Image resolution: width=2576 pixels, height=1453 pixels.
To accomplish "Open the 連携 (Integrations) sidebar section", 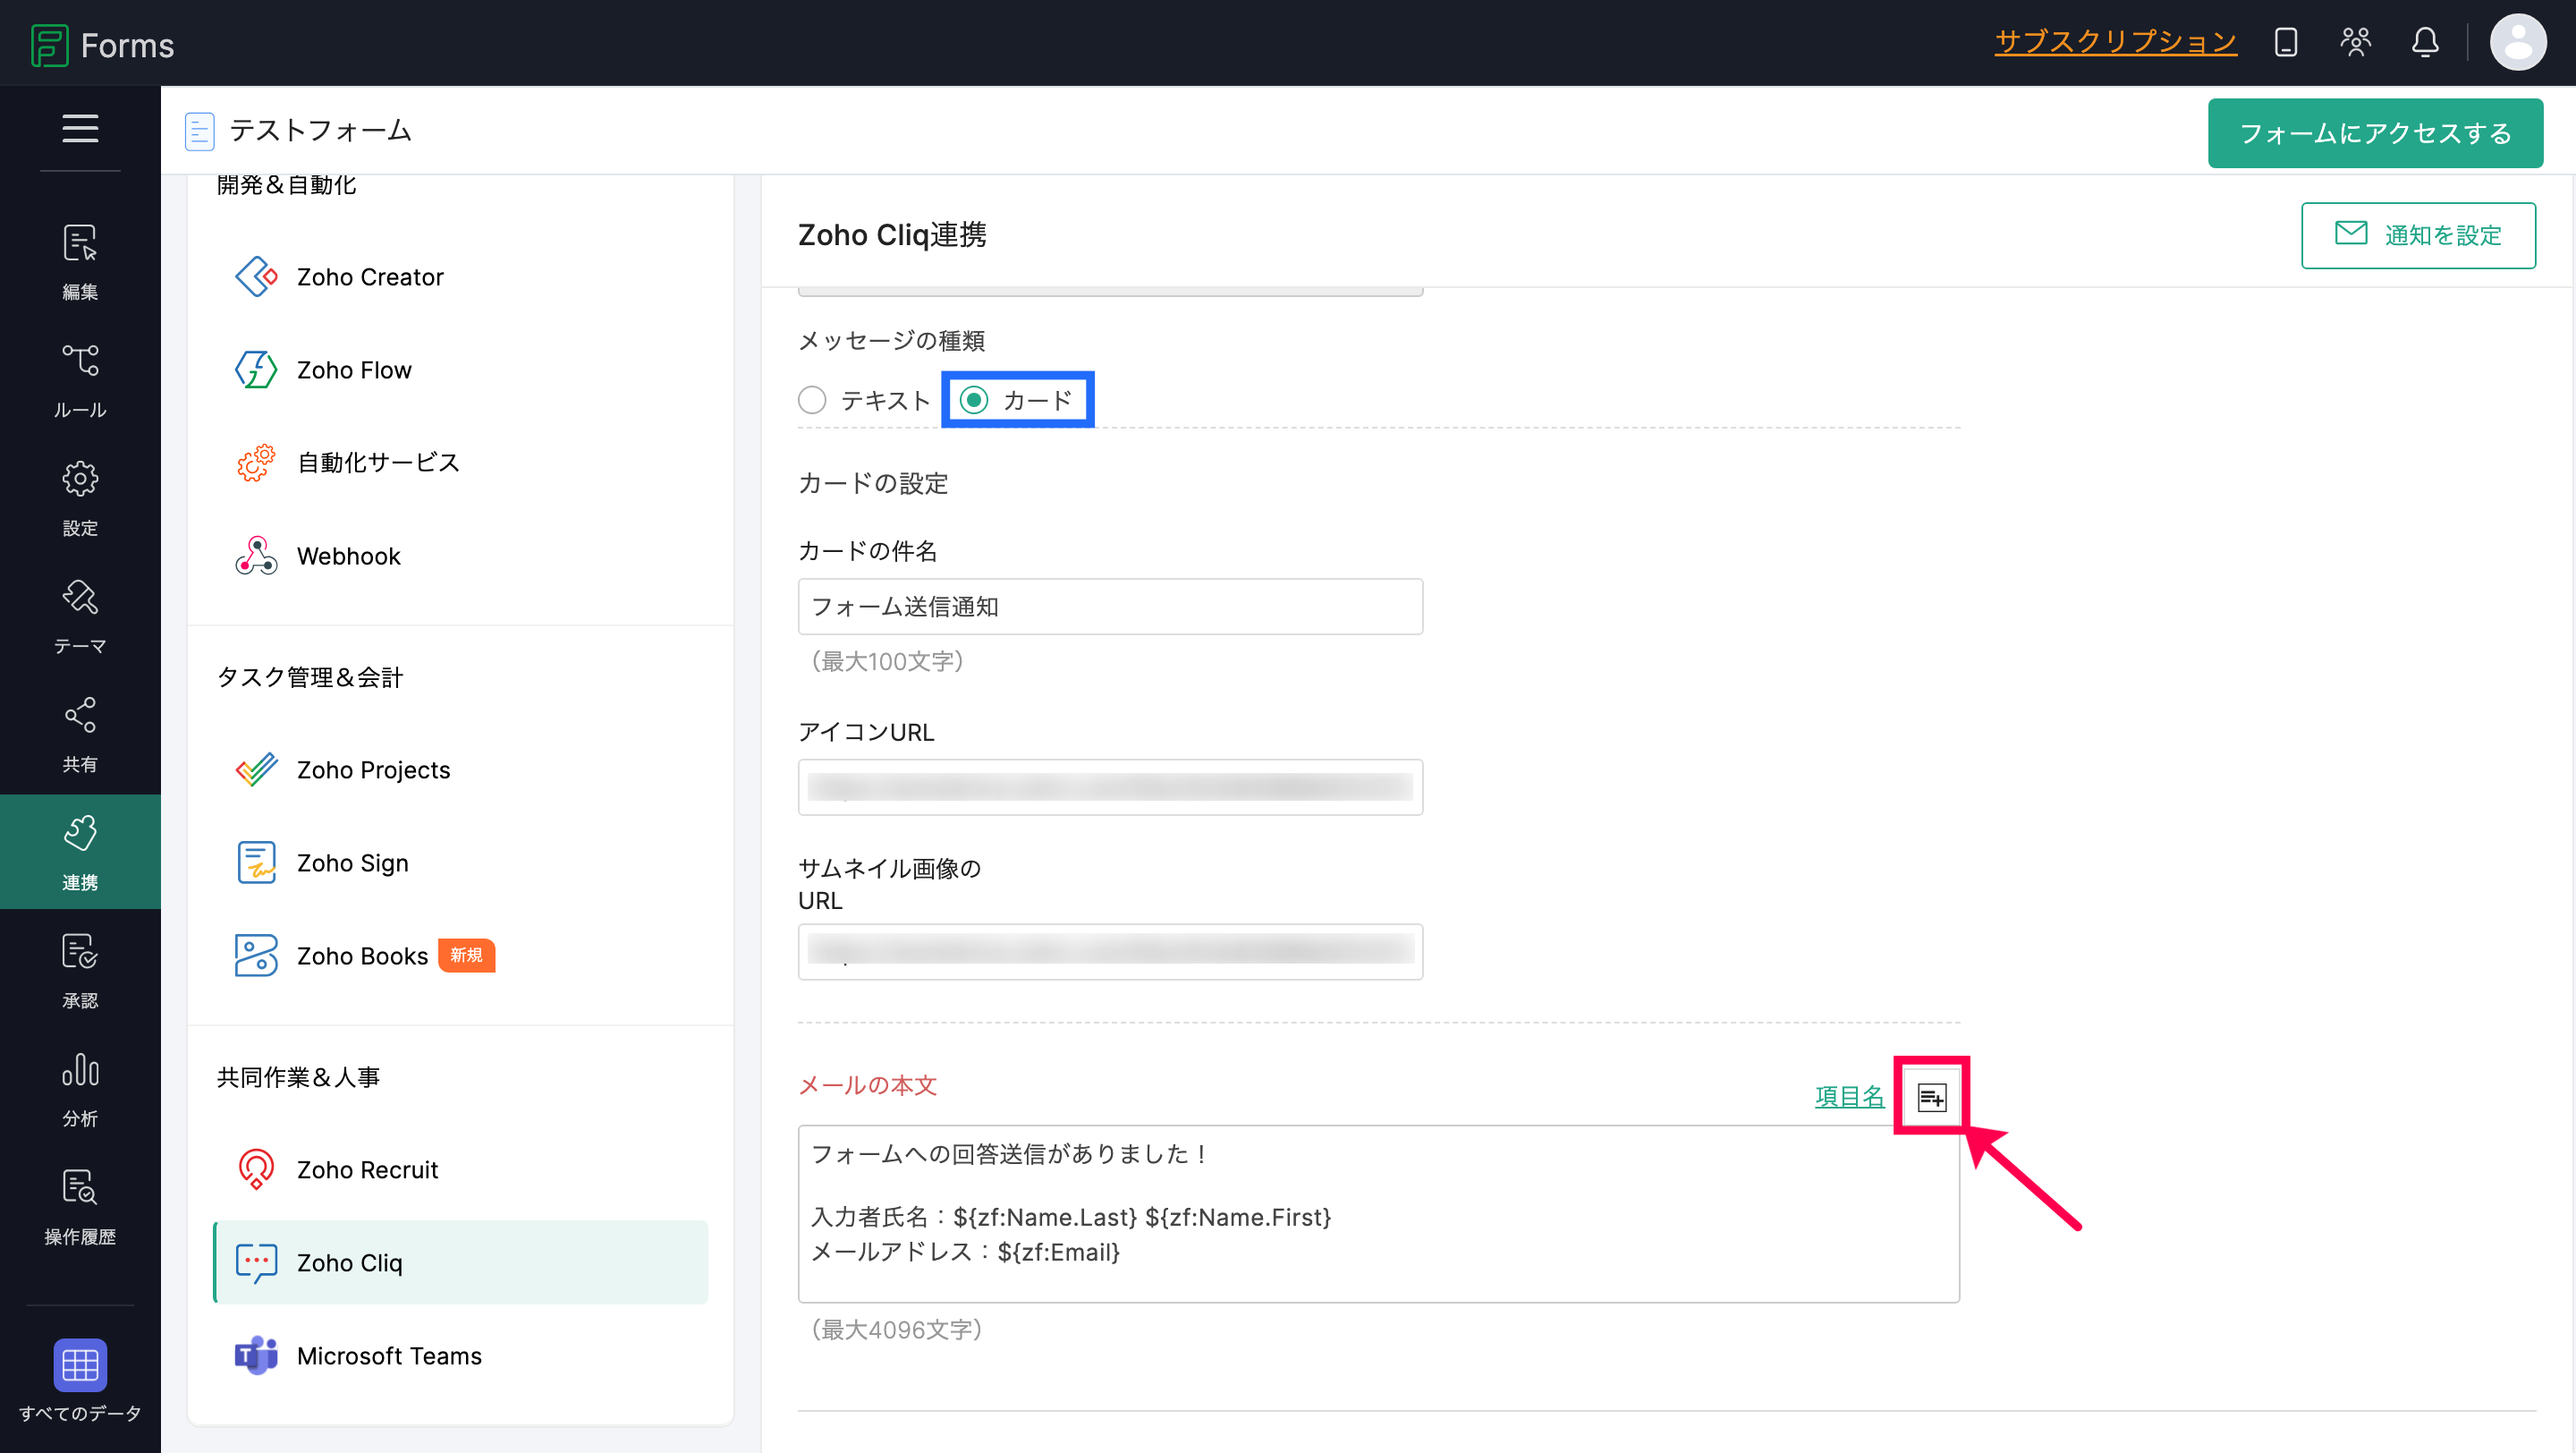I will point(80,852).
